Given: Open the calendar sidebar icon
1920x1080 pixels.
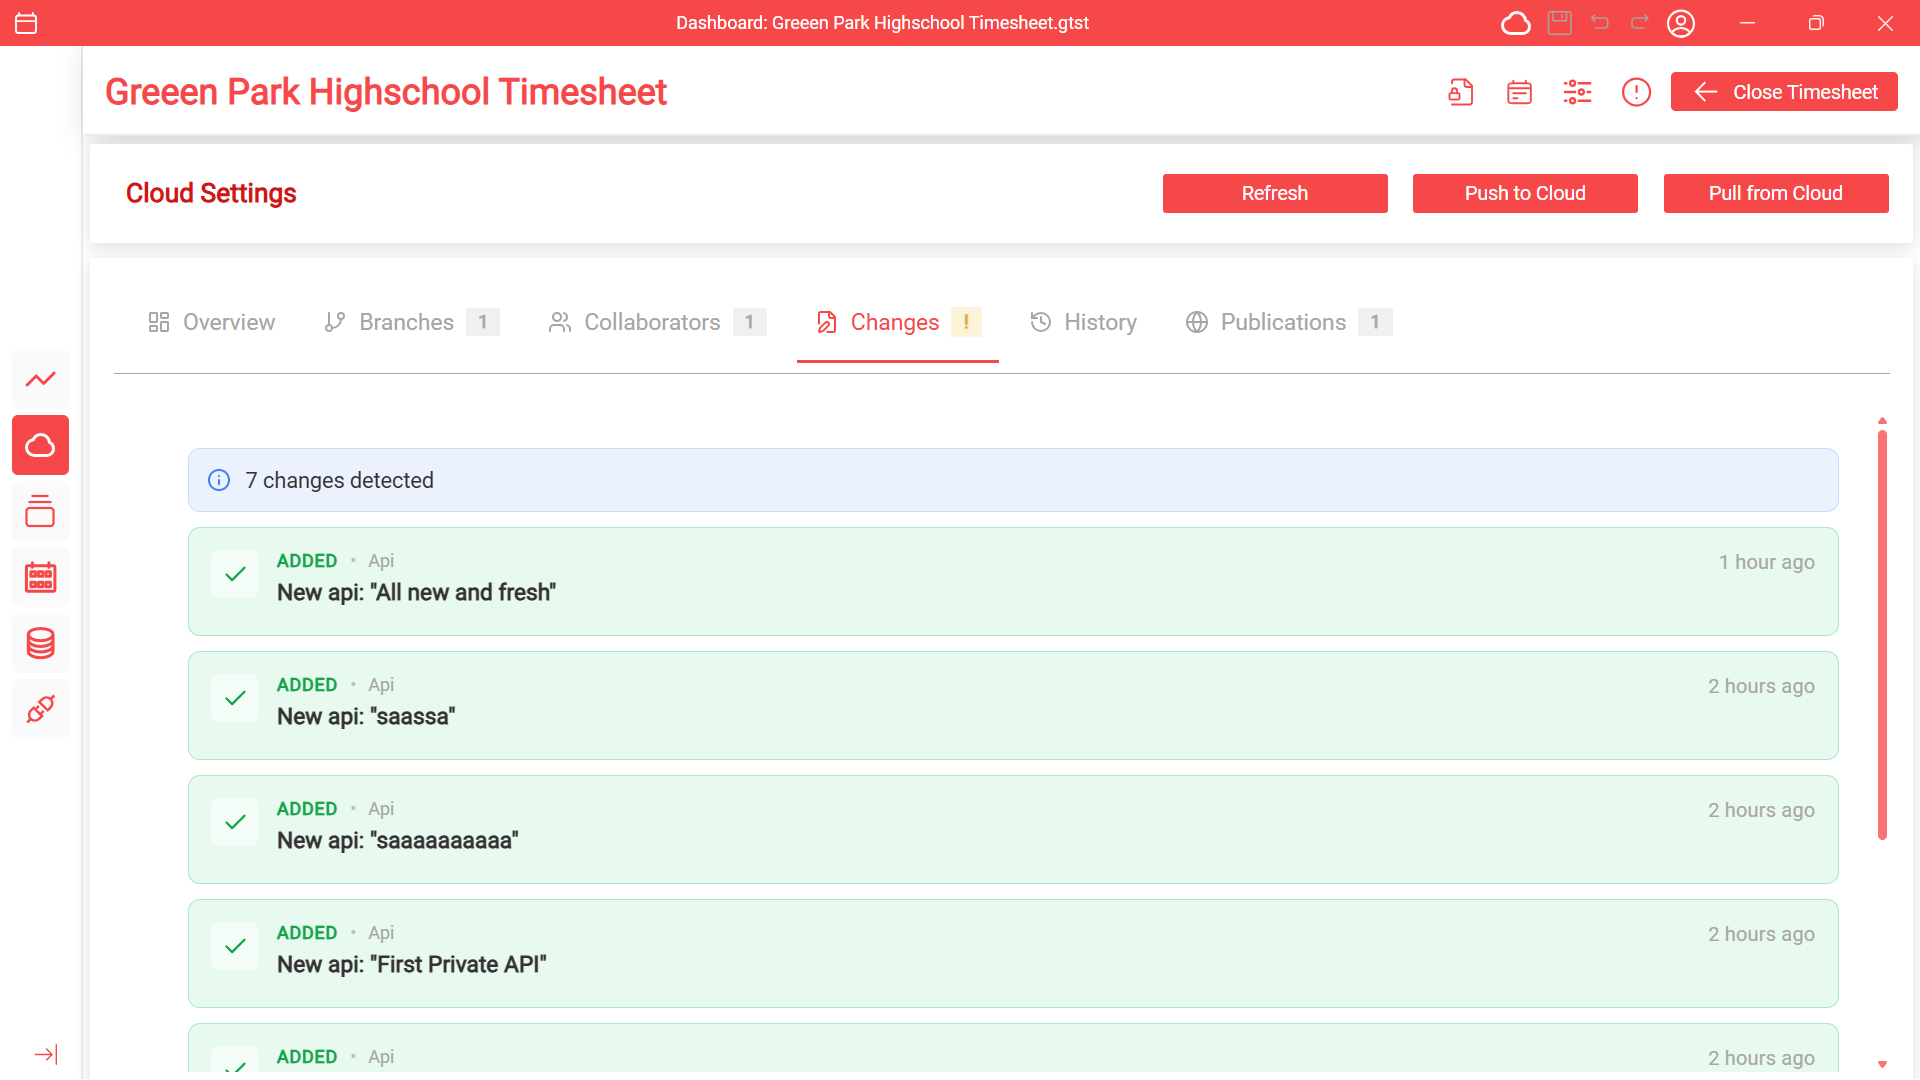Looking at the screenshot, I should click(x=41, y=577).
